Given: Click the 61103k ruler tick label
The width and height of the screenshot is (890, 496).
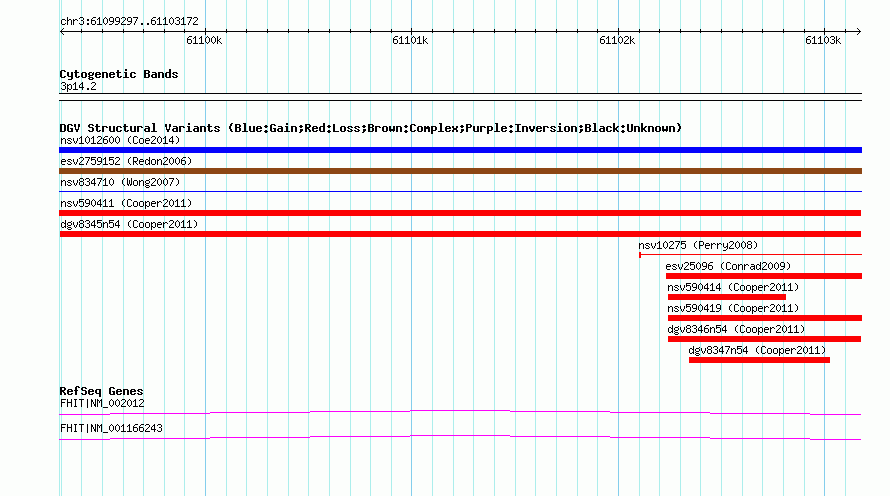Looking at the screenshot, I should click(823, 40).
